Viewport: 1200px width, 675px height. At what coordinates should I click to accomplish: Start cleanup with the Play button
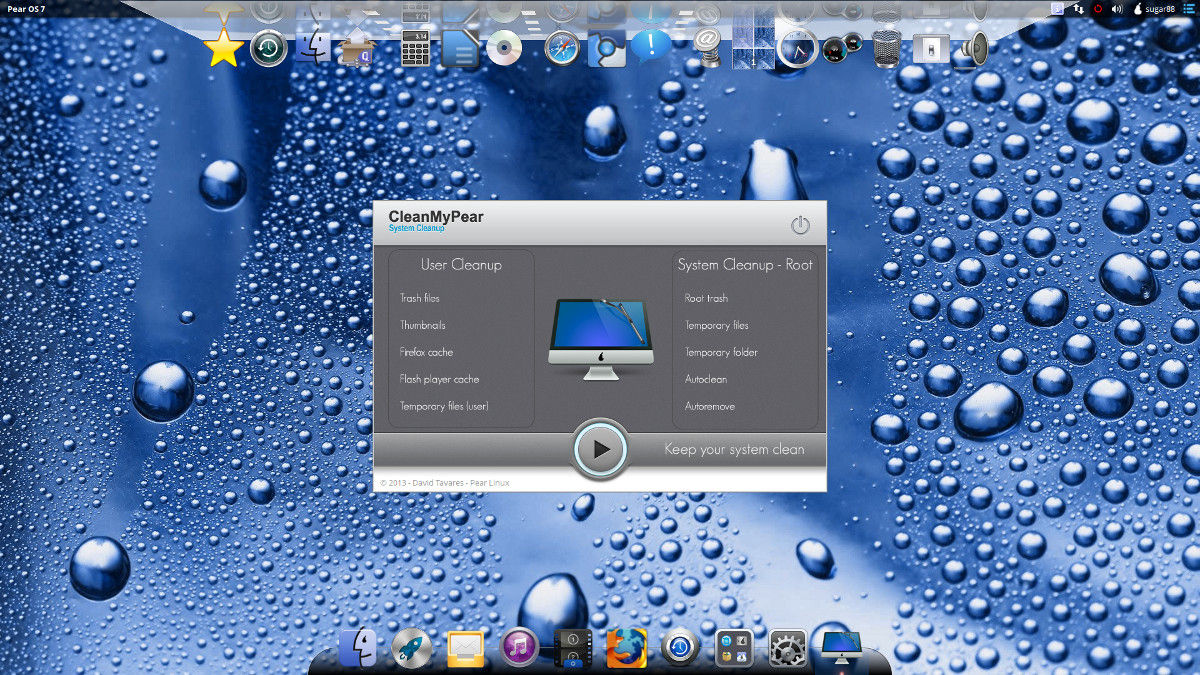click(600, 448)
